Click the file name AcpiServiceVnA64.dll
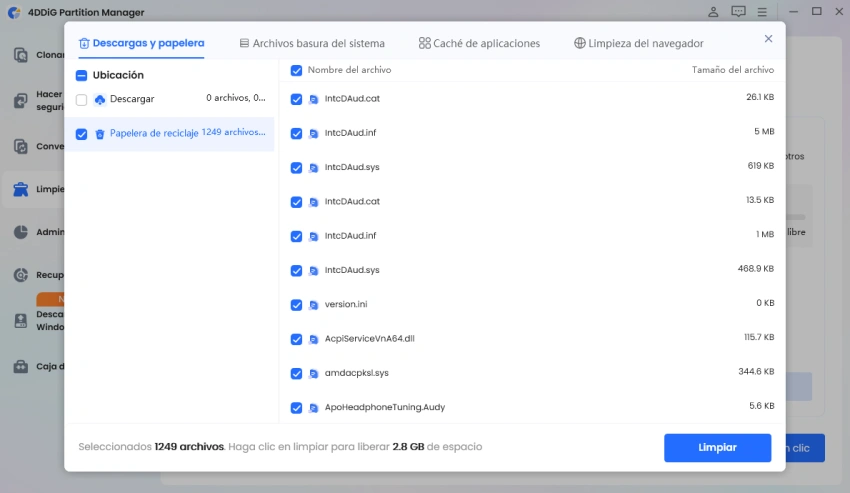This screenshot has height=493, width=850. [x=369, y=338]
